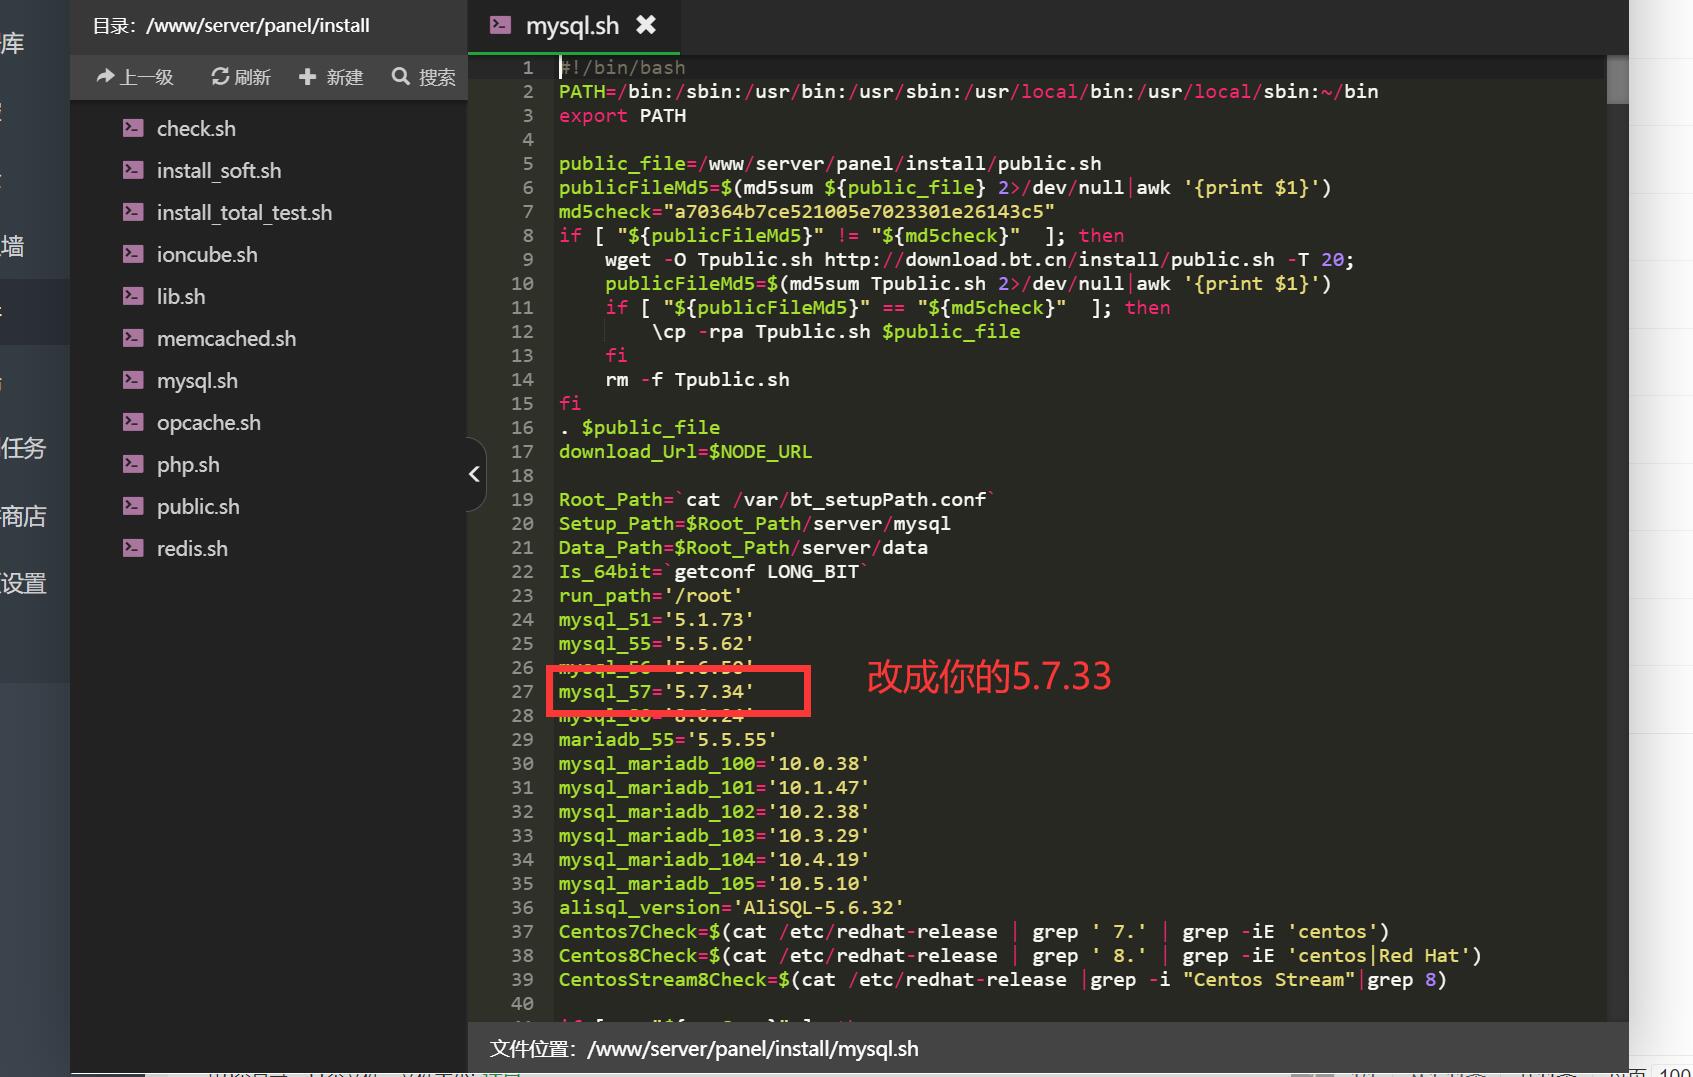Switch to the mysql.sh tab
The image size is (1693, 1077).
pos(573,26)
